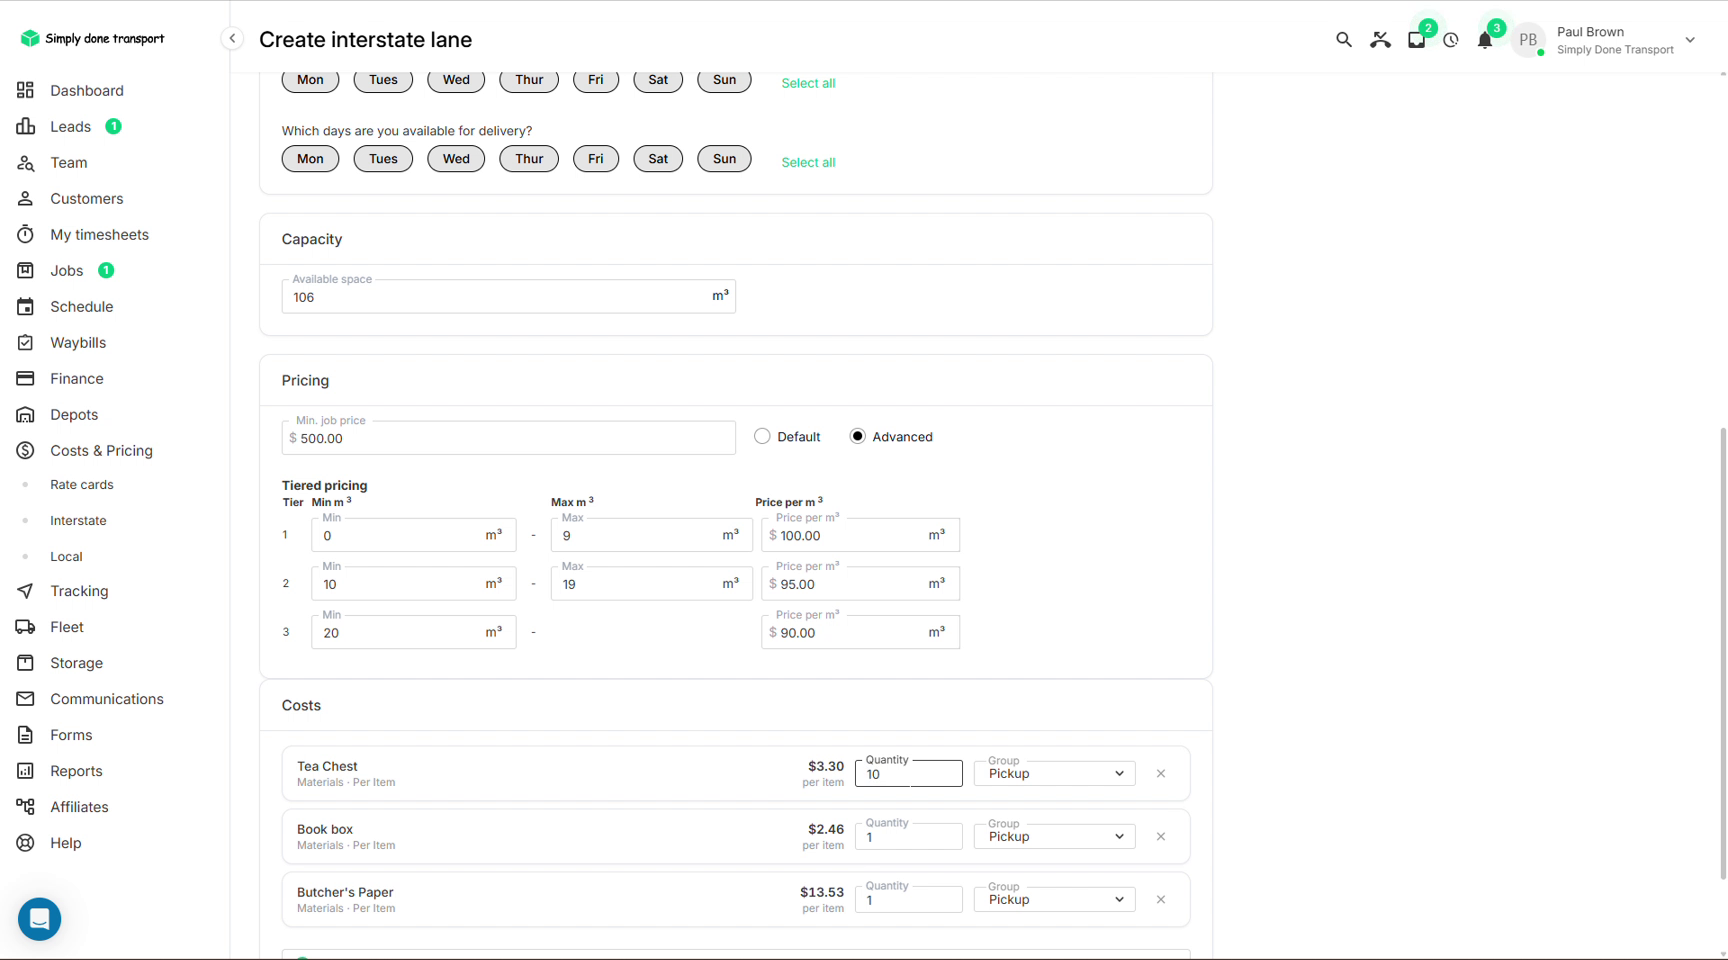1728x960 pixels.
Task: Open Butcher's Paper Group dropdown
Action: [x=1054, y=899]
